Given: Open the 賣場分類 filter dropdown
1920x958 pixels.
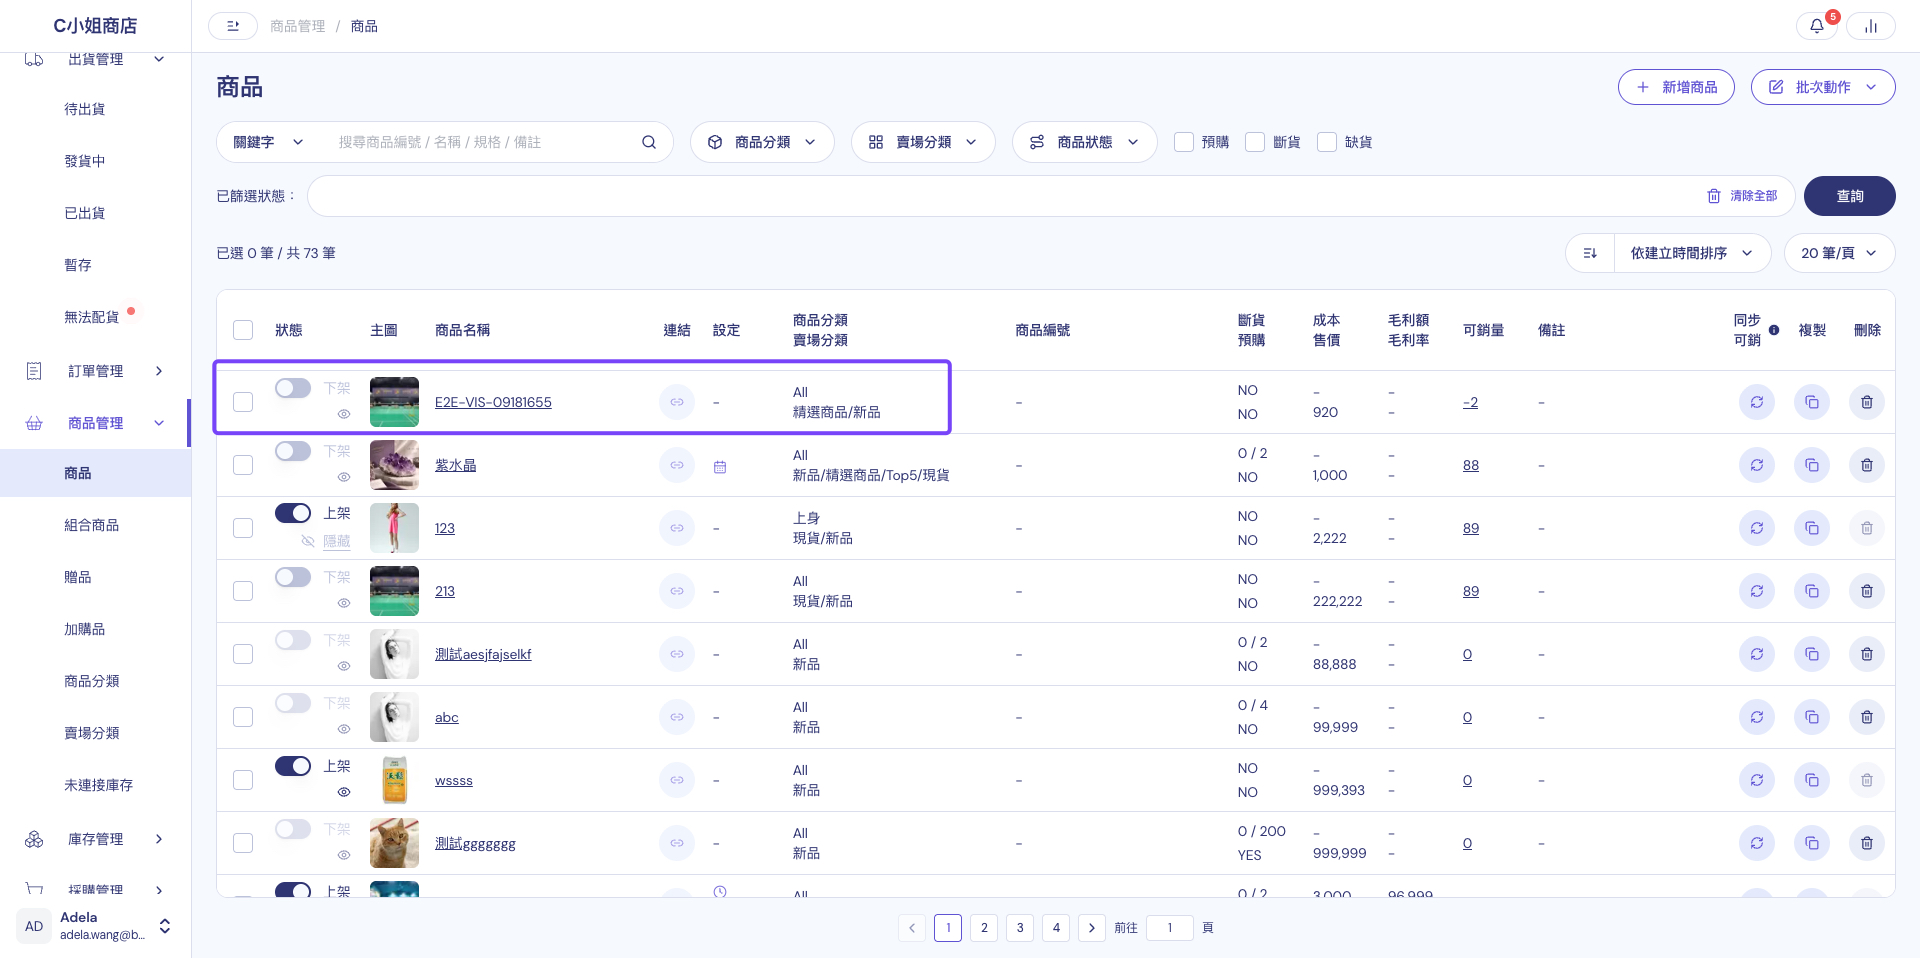Looking at the screenshot, I should click(x=923, y=142).
